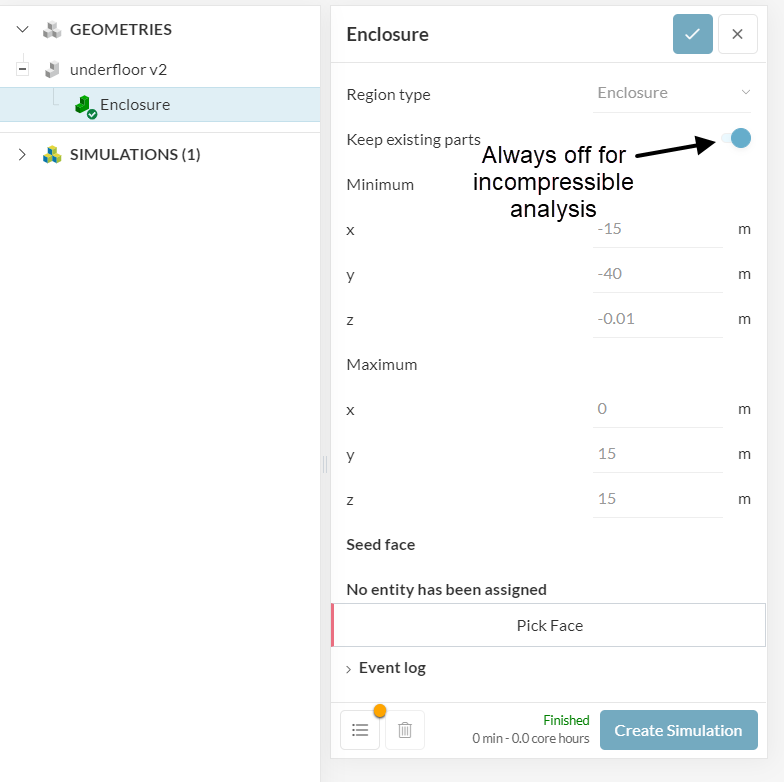Click the Maximum z input field

tap(658, 499)
